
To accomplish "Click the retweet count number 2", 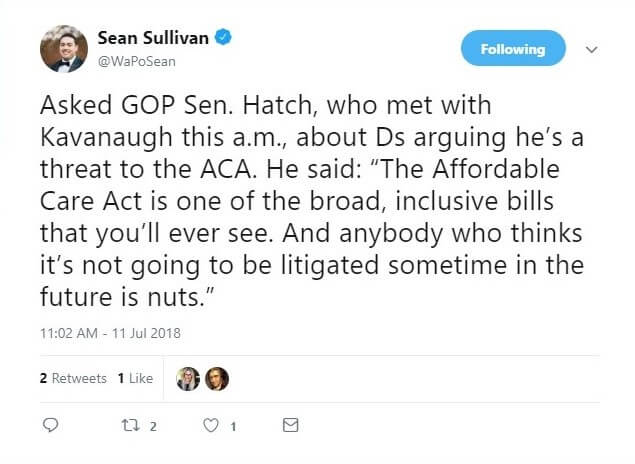I will [153, 426].
